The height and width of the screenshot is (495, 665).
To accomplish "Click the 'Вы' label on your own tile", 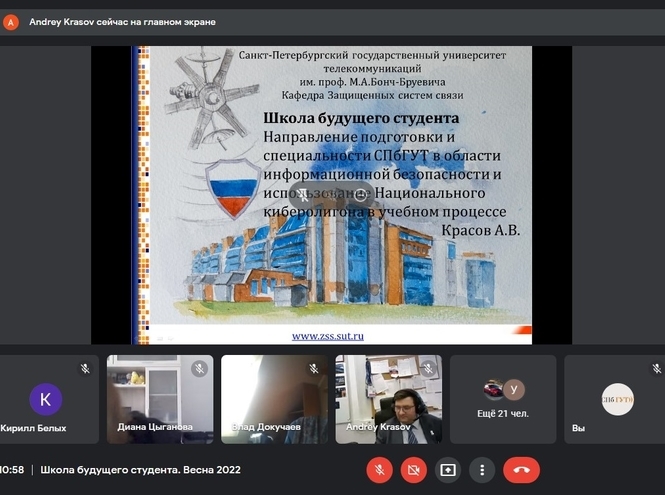I will pos(578,428).
